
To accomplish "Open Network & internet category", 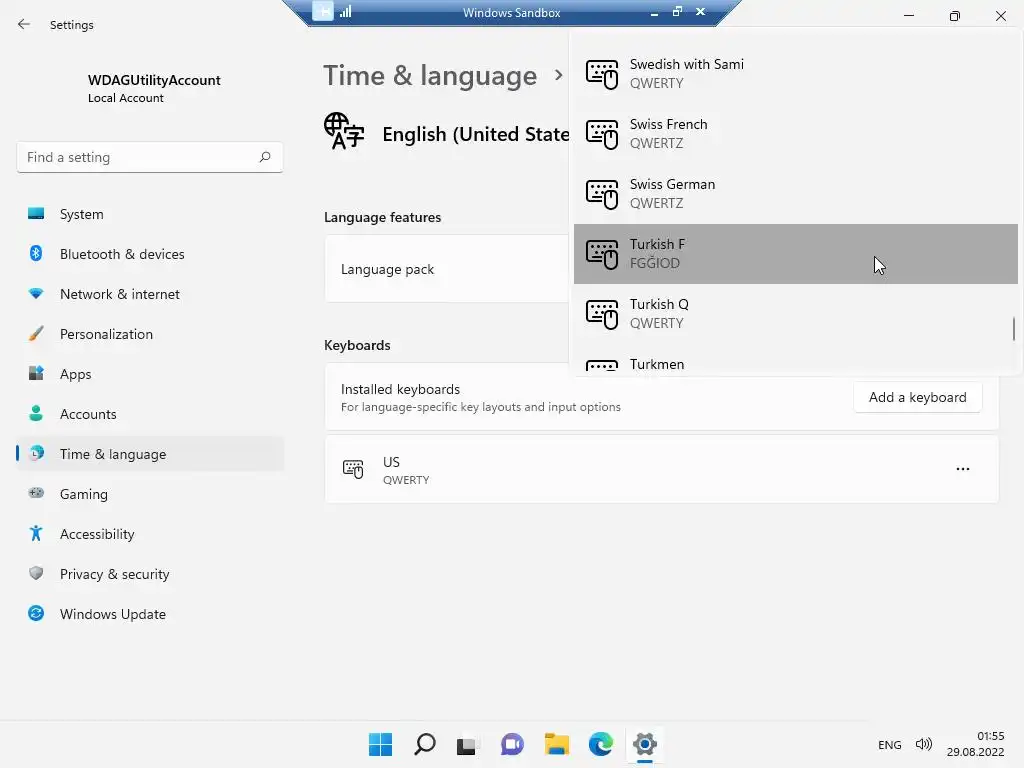I will (x=150, y=294).
